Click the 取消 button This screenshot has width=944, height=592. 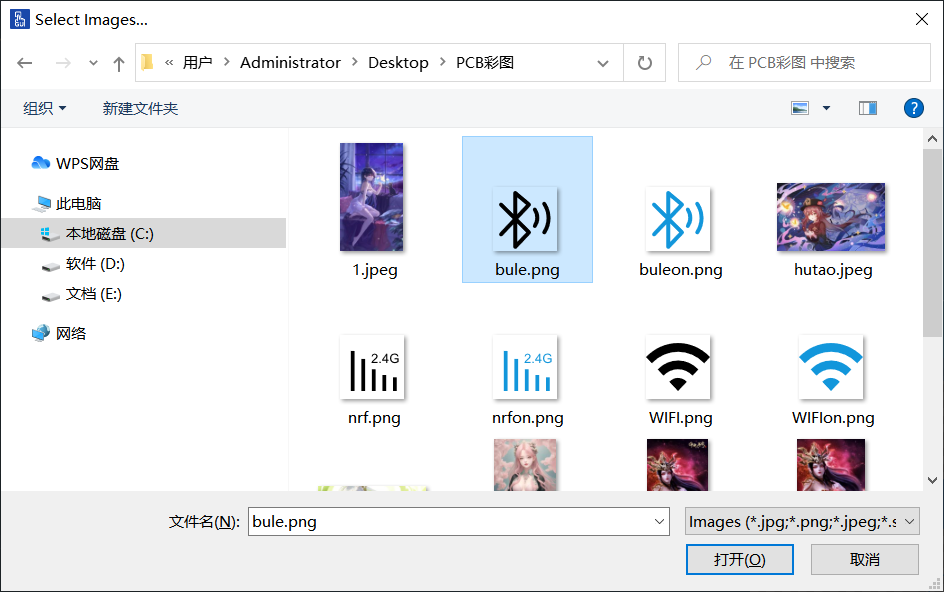(x=865, y=559)
